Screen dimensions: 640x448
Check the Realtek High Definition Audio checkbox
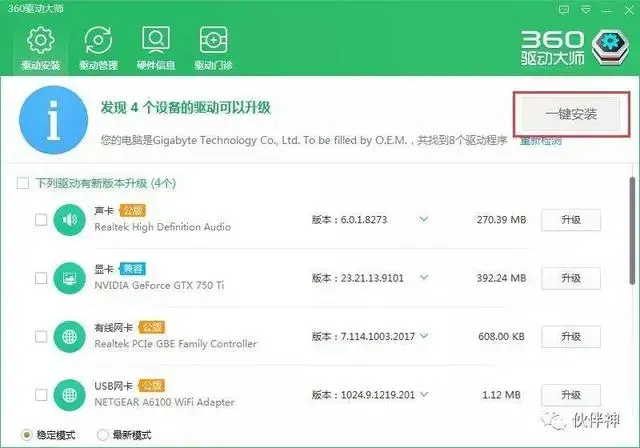coord(41,220)
